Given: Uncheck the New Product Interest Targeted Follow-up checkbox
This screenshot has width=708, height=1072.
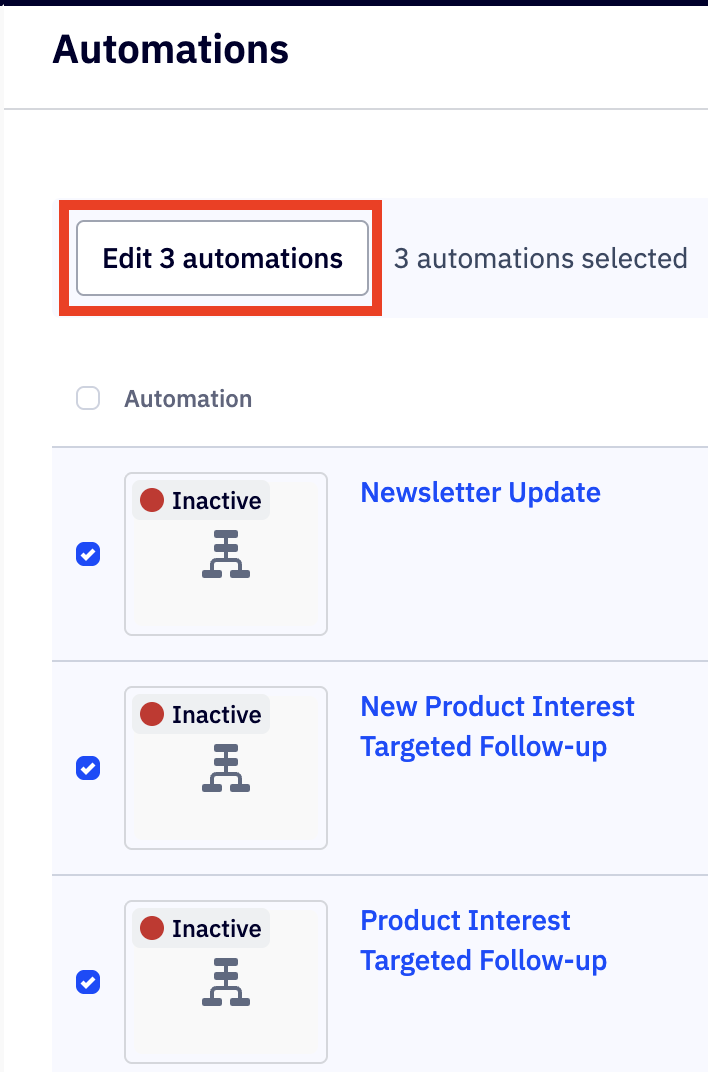Looking at the screenshot, I should (88, 768).
